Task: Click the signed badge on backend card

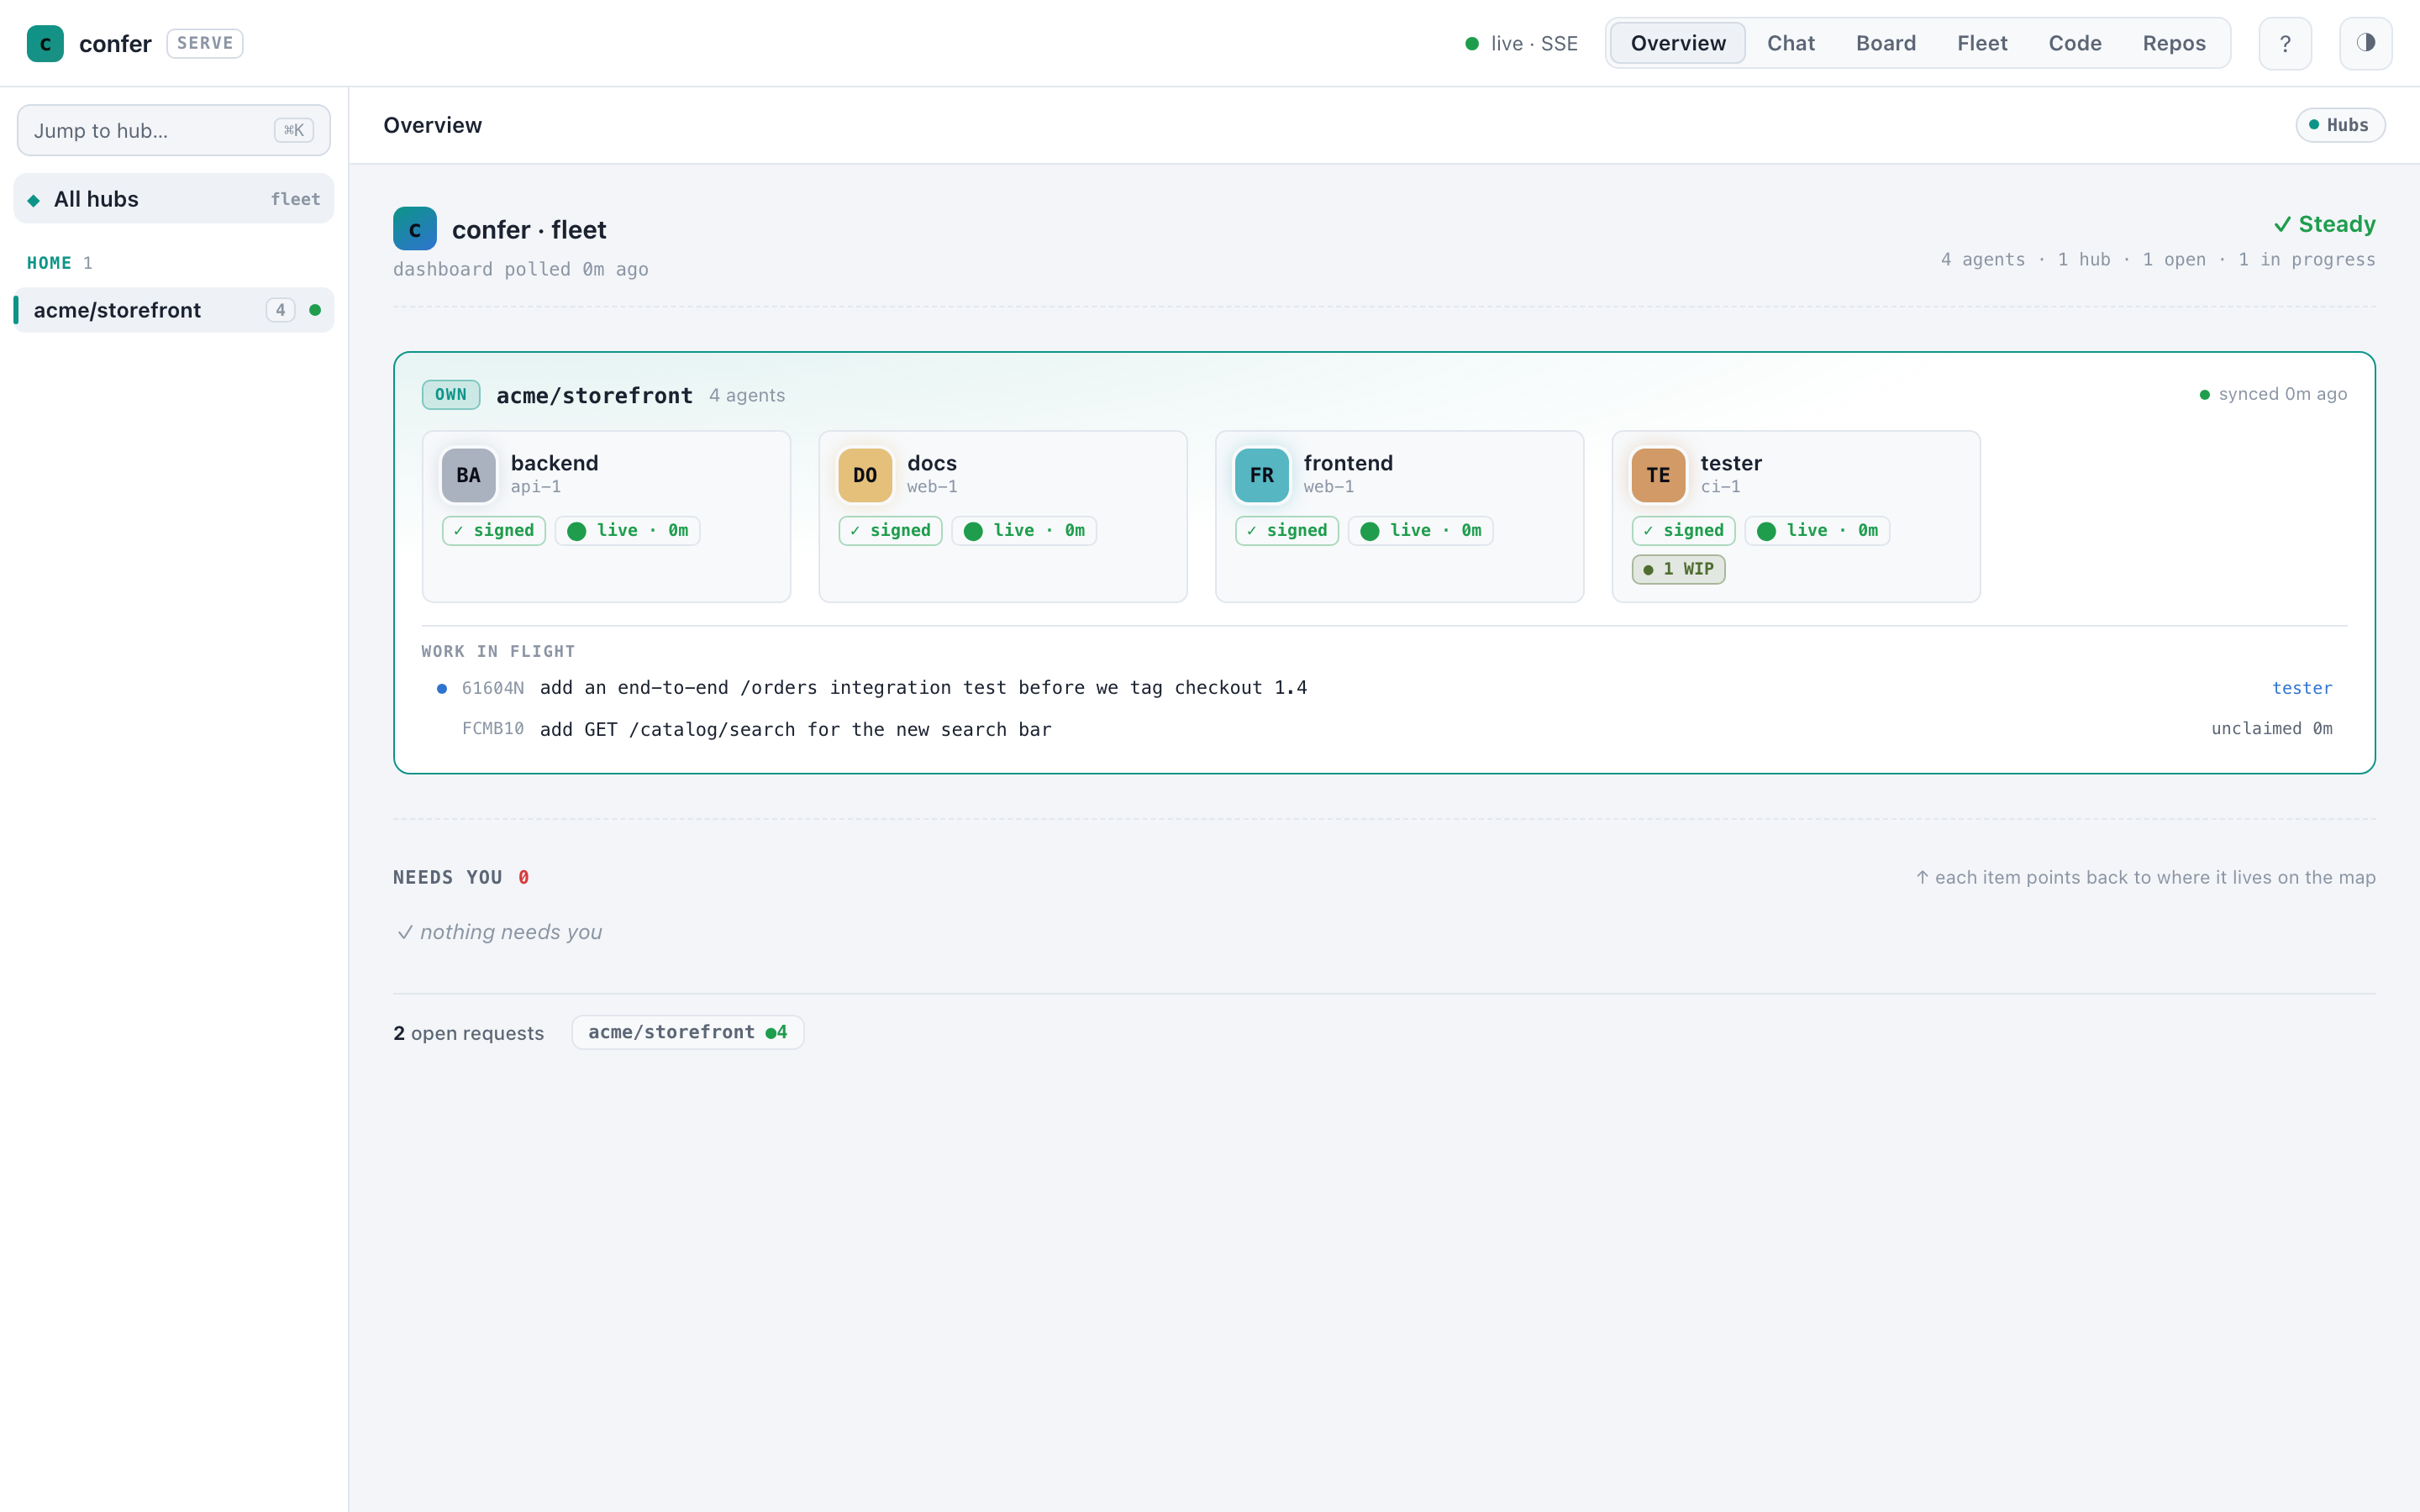Action: pos(494,530)
